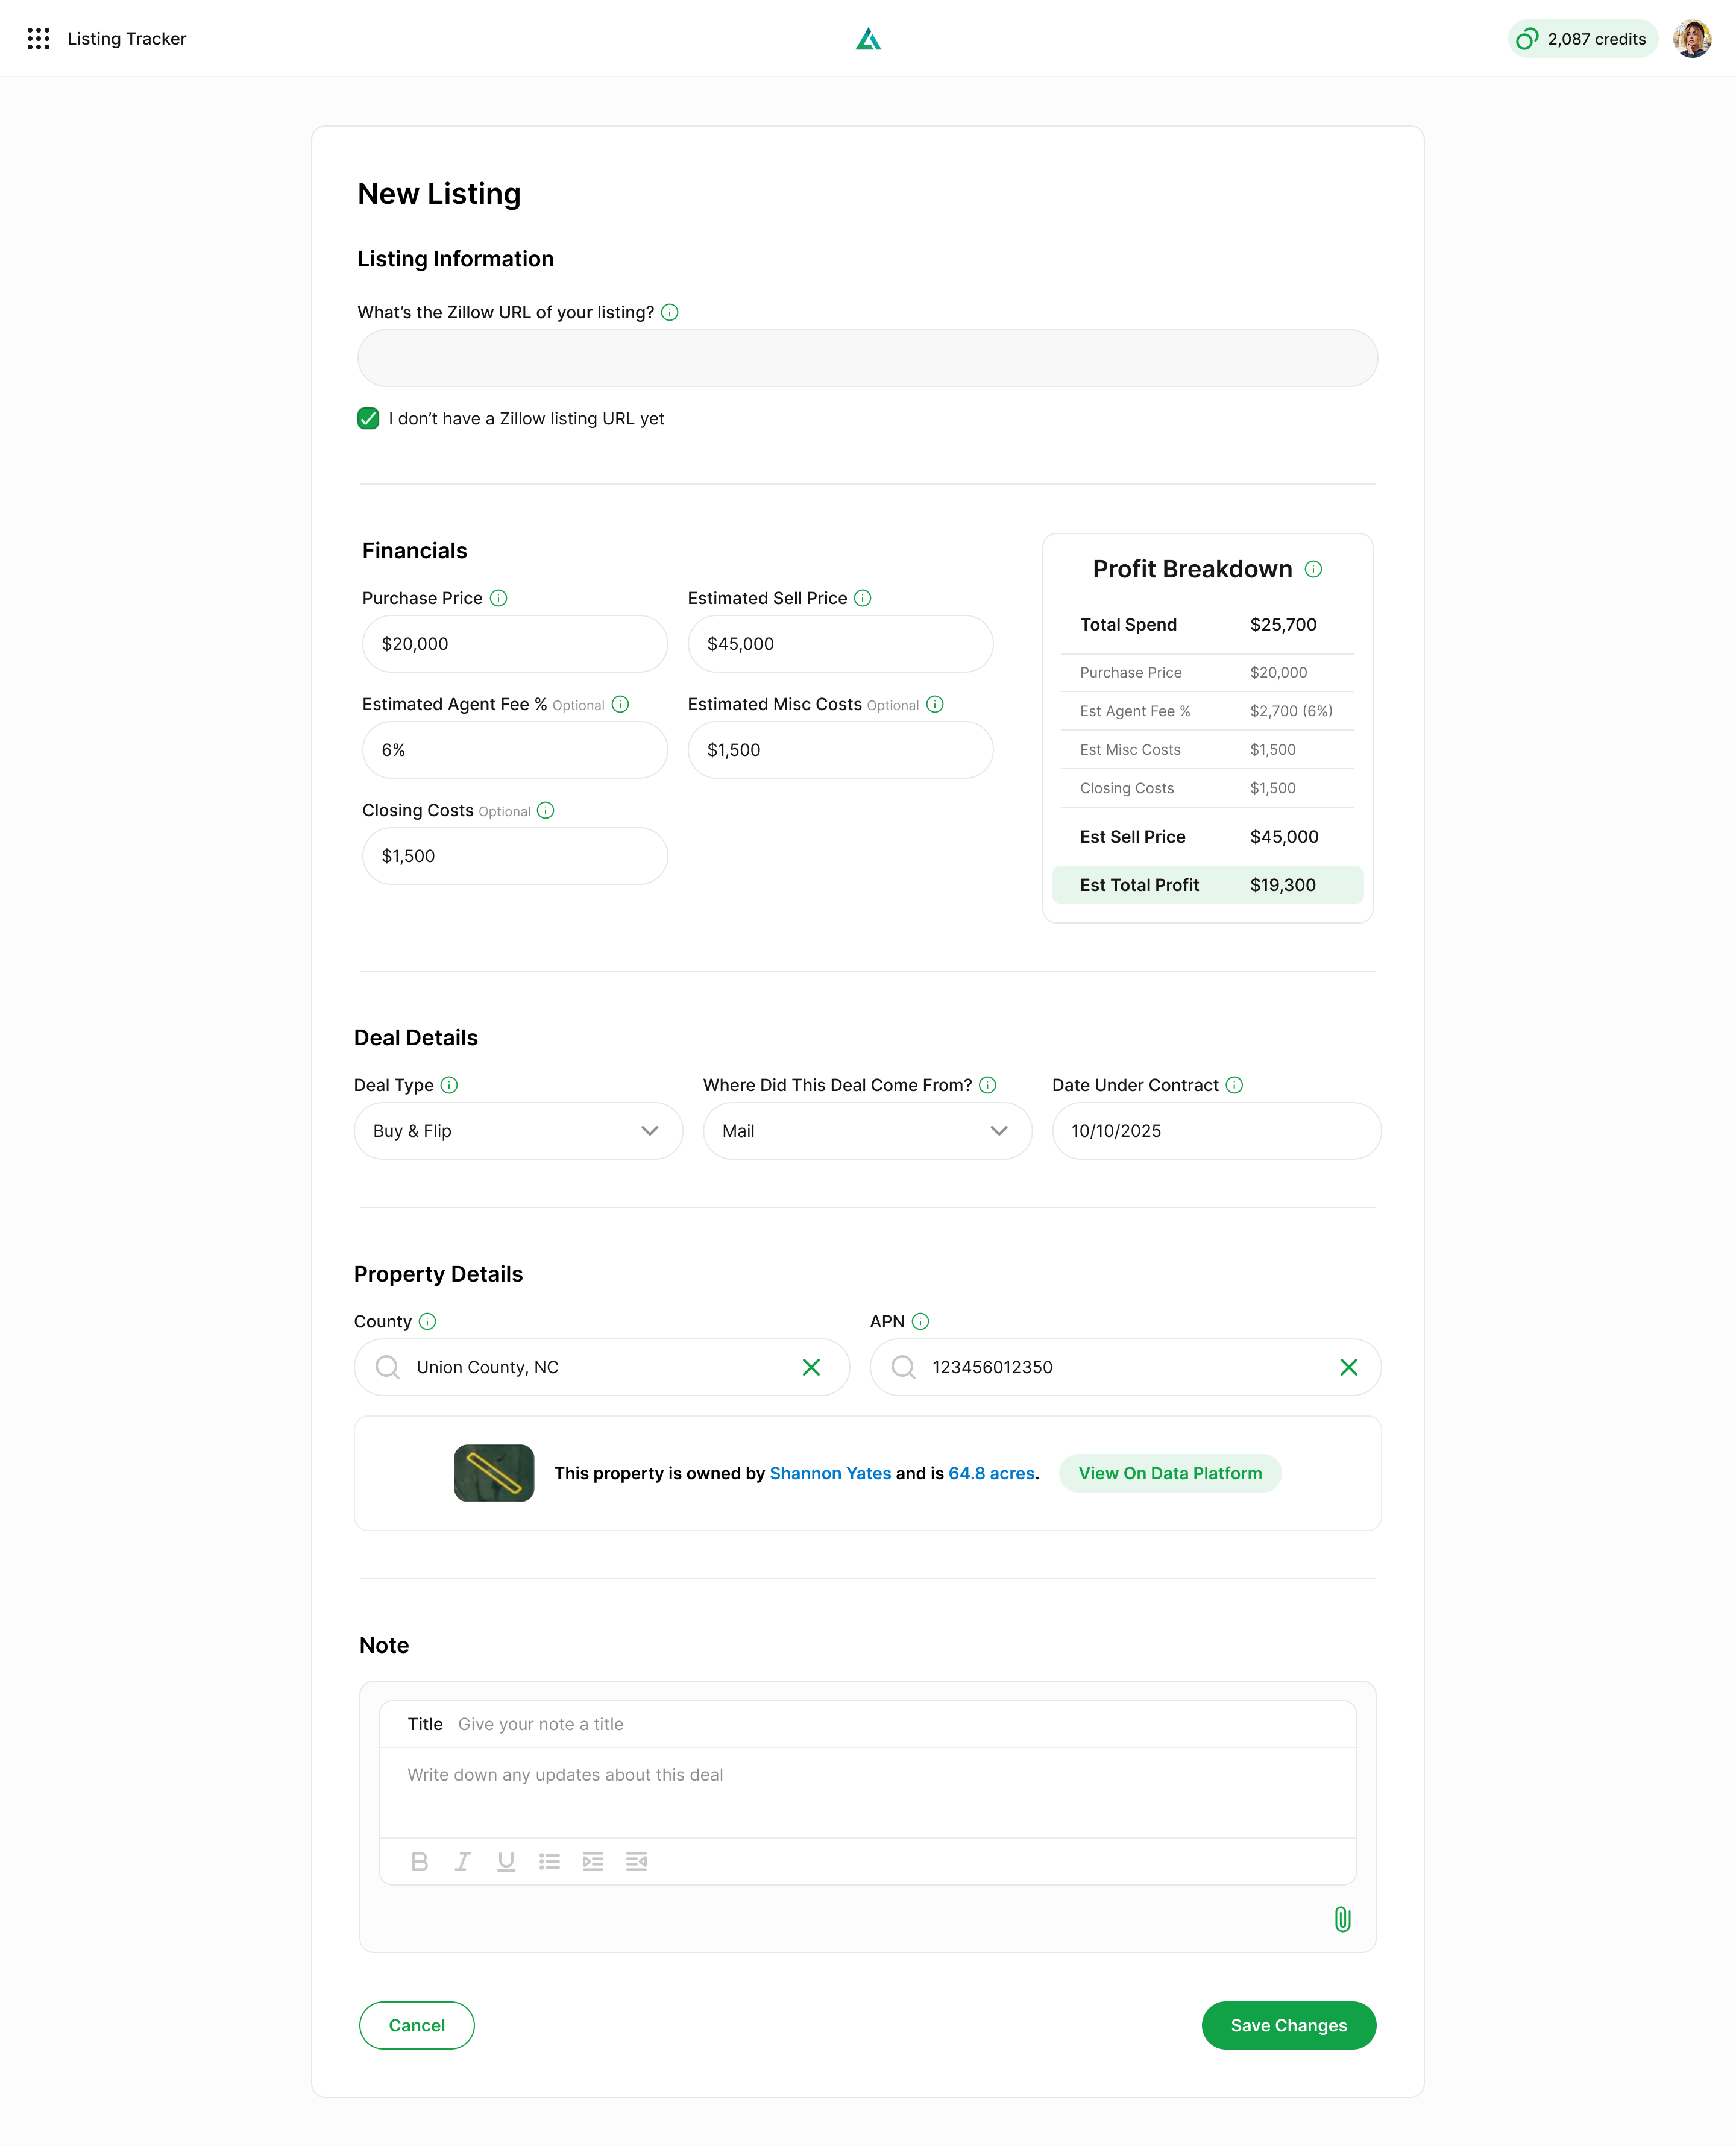Show County info icon
Screen dimensions: 1736x2146
(x=427, y=1321)
